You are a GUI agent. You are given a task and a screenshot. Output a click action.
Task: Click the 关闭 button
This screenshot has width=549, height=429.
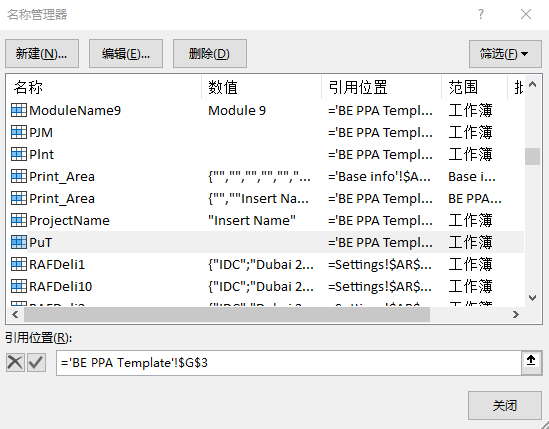pos(505,406)
